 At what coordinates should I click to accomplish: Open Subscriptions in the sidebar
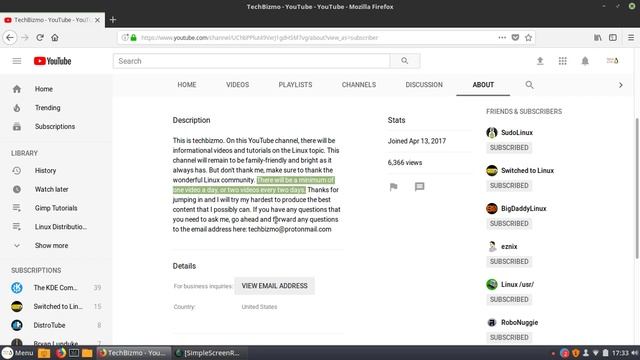pyautogui.click(x=56, y=127)
